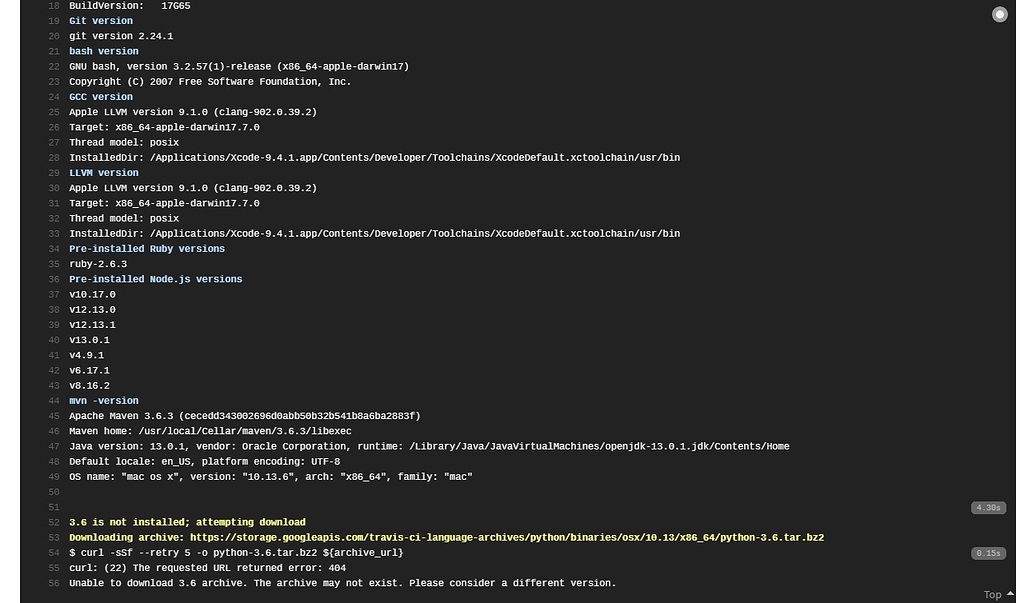Image resolution: width=1024 pixels, height=603 pixels.
Task: Click the round follow-log indicator icon
Action: [999, 14]
